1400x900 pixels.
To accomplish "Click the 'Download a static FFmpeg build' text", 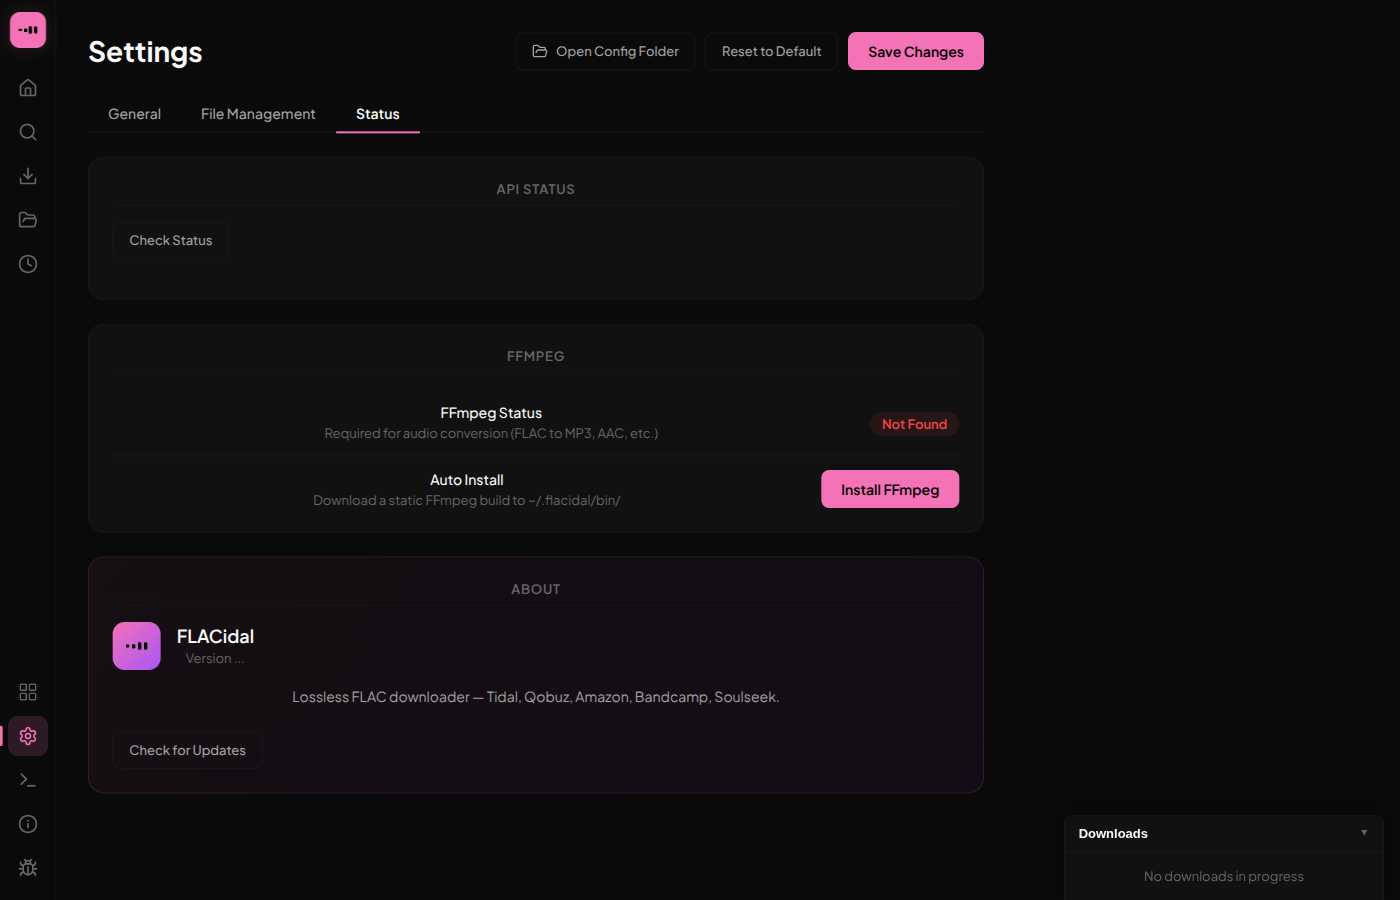I will pos(467,500).
